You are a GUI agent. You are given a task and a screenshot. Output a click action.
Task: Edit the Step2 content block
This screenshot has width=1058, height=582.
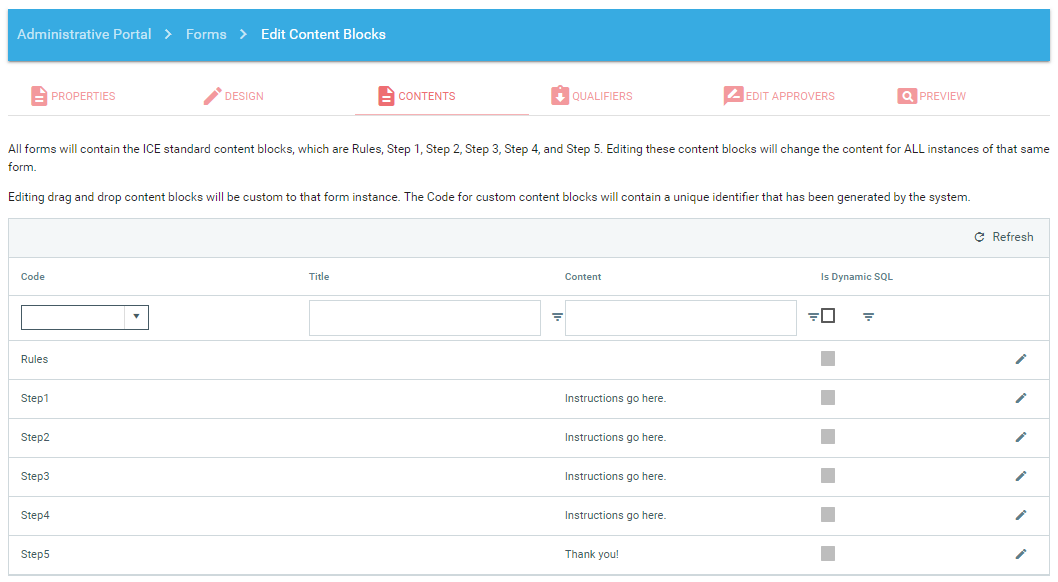(x=1020, y=437)
